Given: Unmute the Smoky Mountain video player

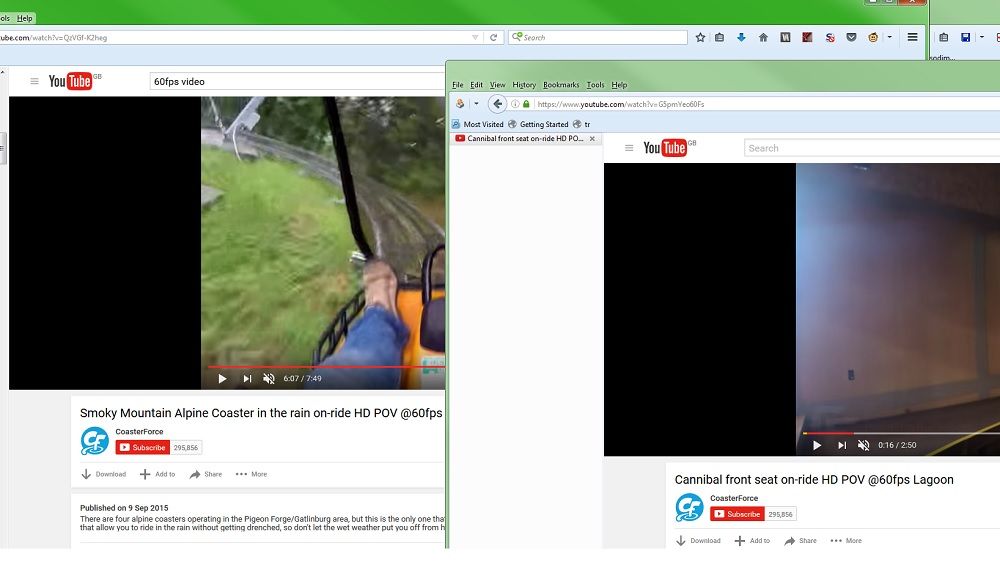Looking at the screenshot, I should click(x=269, y=378).
